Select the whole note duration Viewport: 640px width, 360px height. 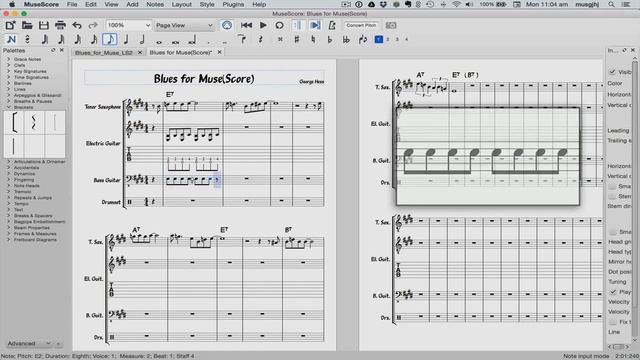click(x=159, y=41)
